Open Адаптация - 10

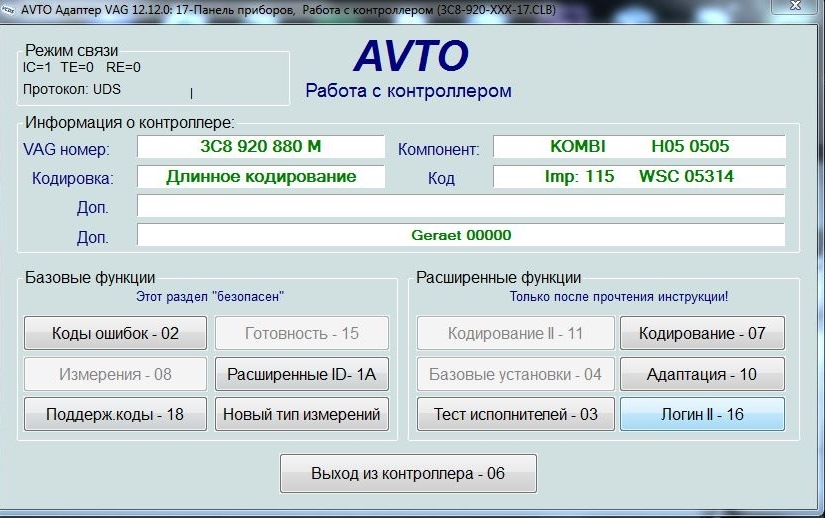[702, 374]
